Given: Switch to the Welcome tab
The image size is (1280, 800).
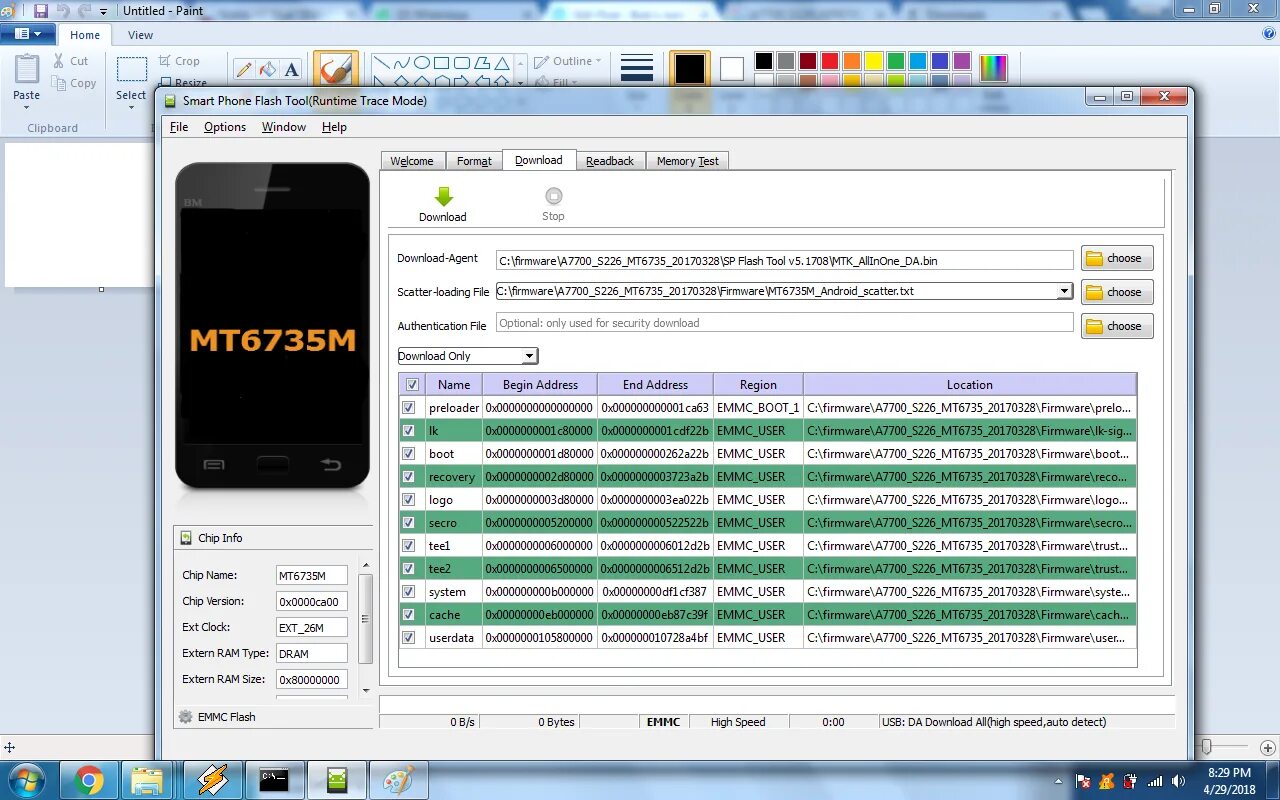Looking at the screenshot, I should tap(412, 161).
